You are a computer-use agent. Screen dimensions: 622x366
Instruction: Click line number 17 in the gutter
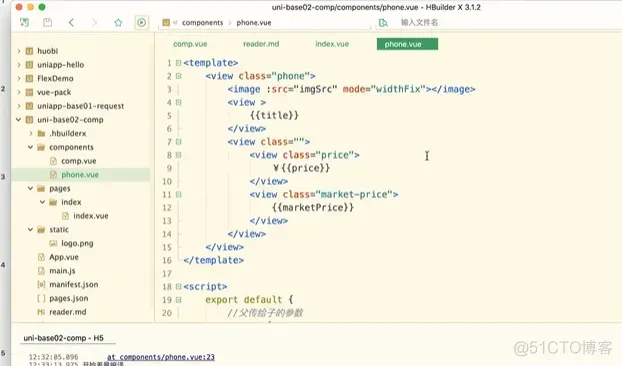(x=167, y=273)
